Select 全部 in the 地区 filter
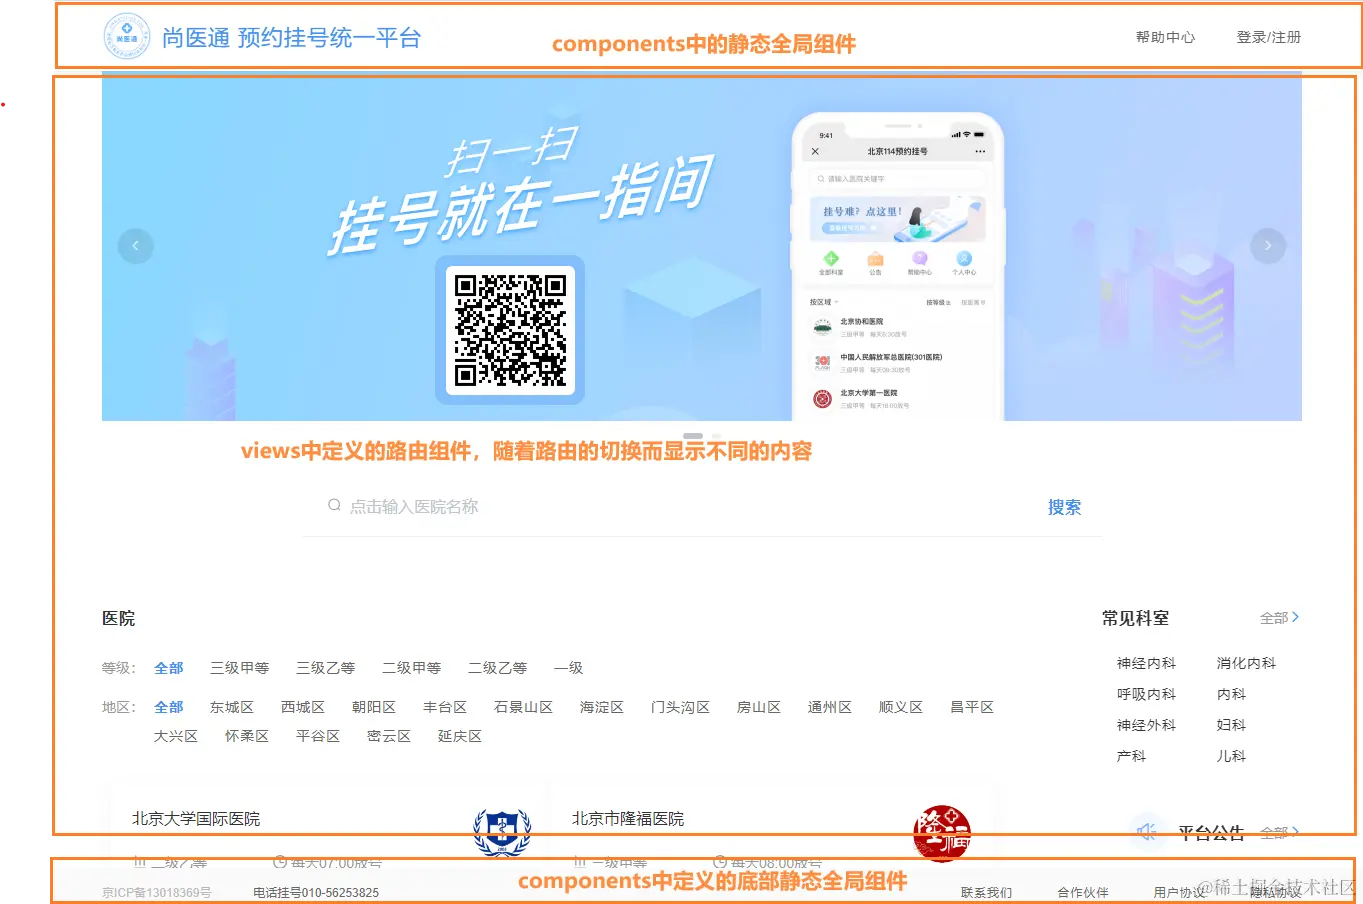 click(169, 707)
